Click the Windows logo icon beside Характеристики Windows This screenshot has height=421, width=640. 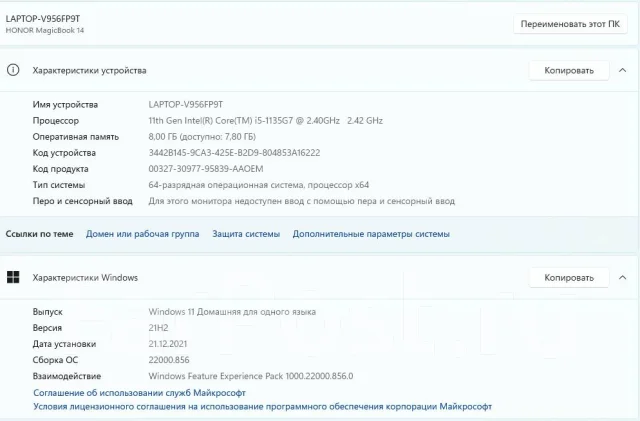13,277
